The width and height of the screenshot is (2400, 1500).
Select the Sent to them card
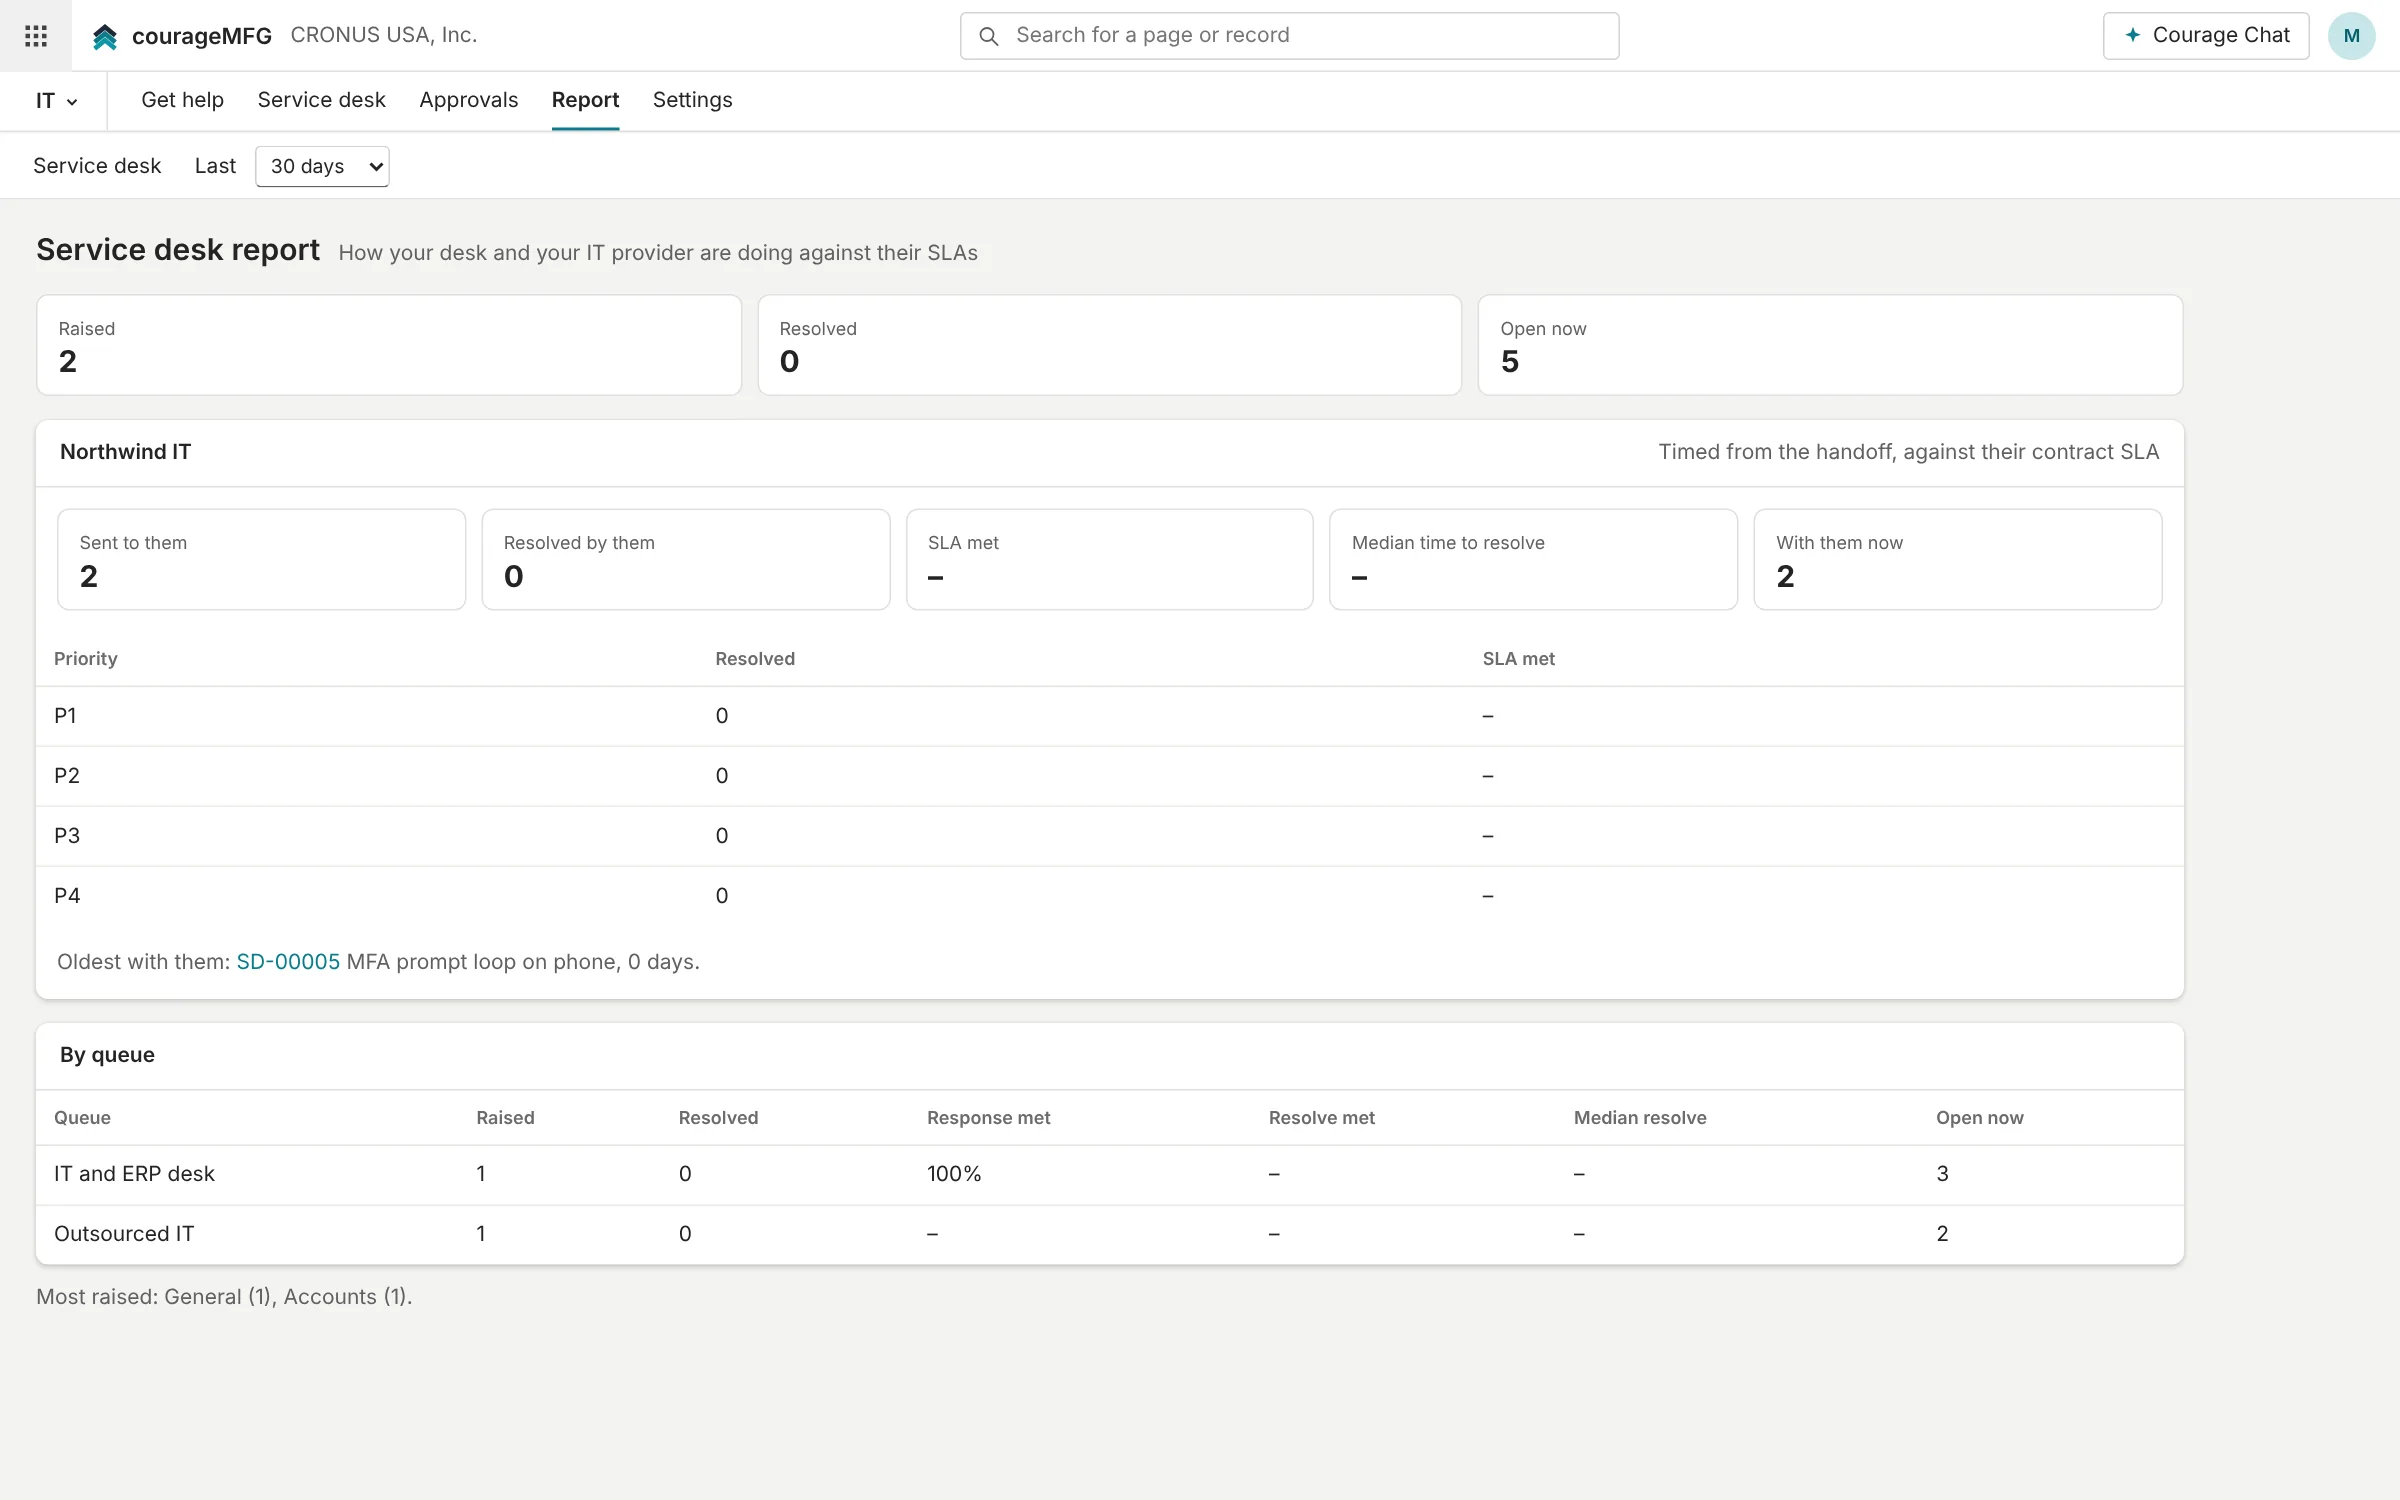tap(261, 560)
